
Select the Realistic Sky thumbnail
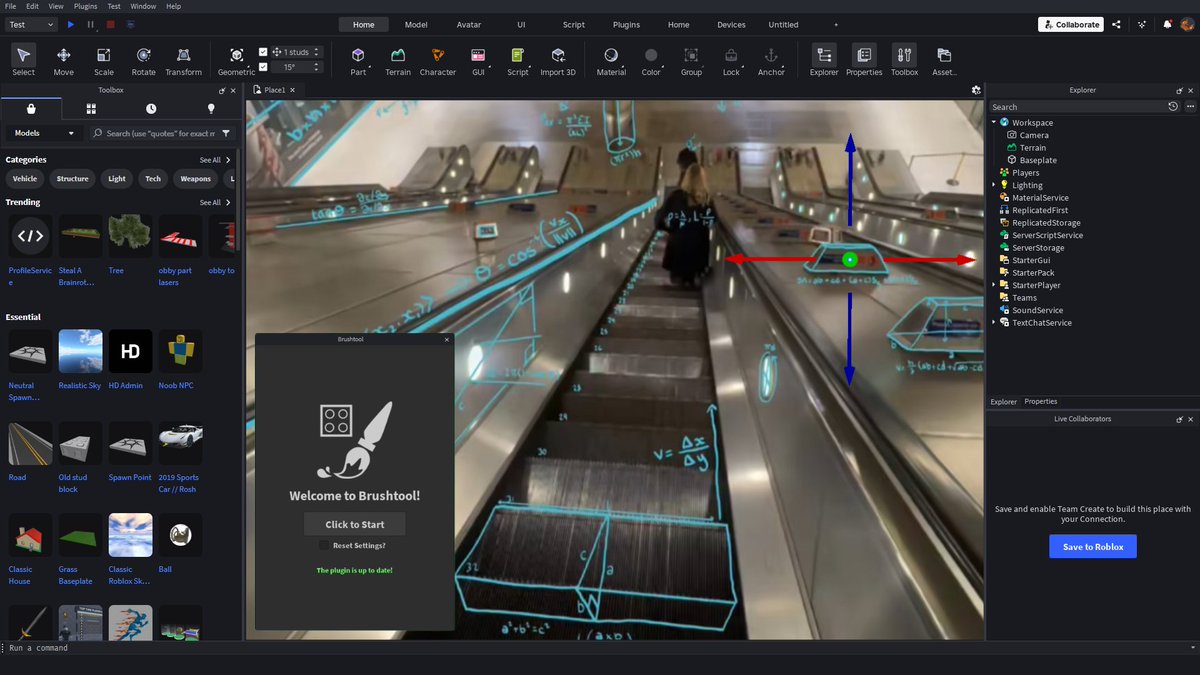80,351
